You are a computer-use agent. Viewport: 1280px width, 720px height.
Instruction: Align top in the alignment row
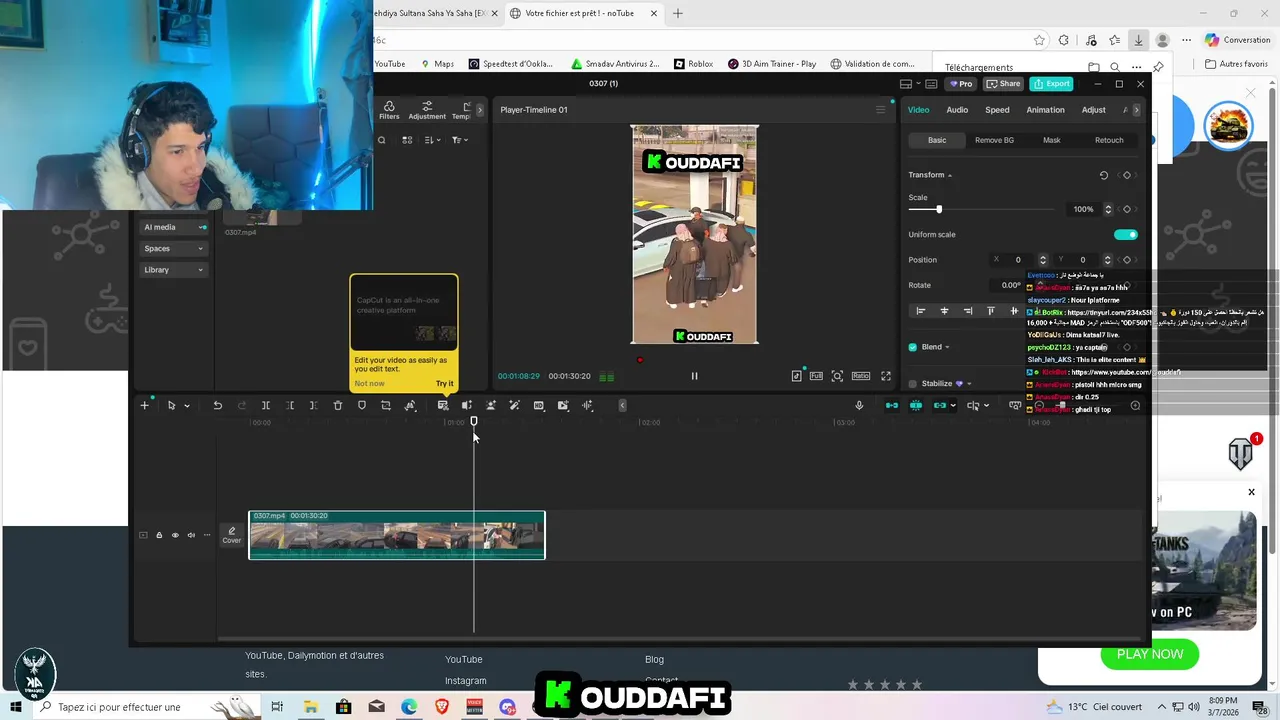991,311
